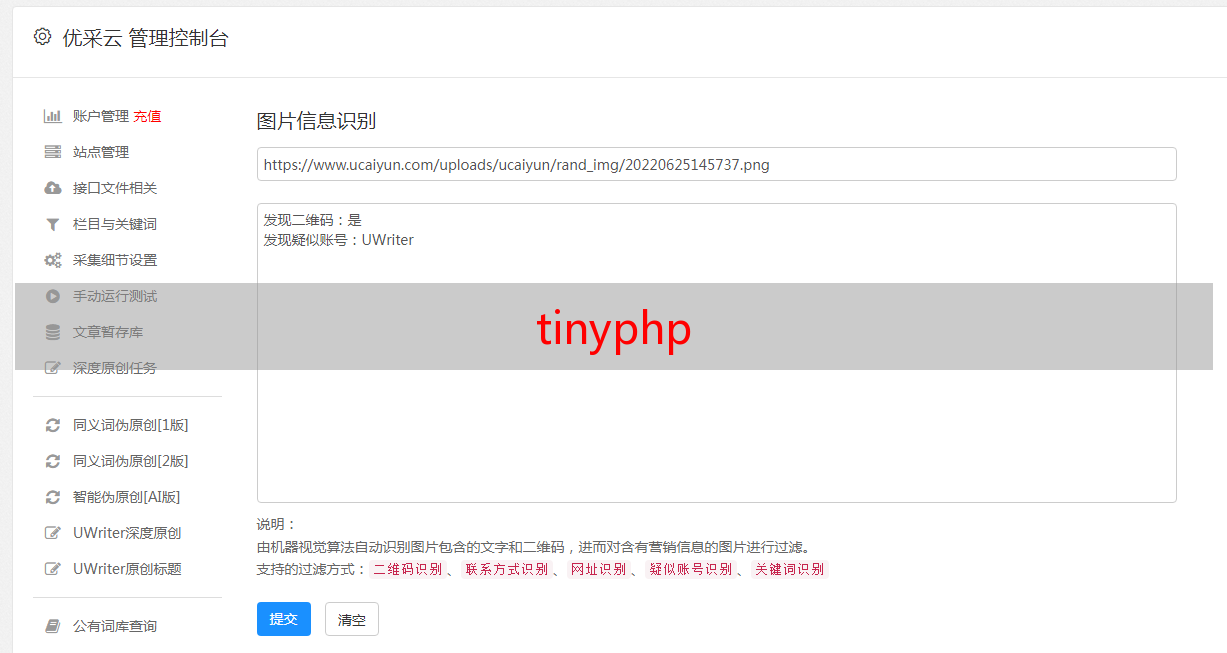This screenshot has width=1227, height=653.
Task: Click the blue 提交 submit button
Action: tap(284, 619)
